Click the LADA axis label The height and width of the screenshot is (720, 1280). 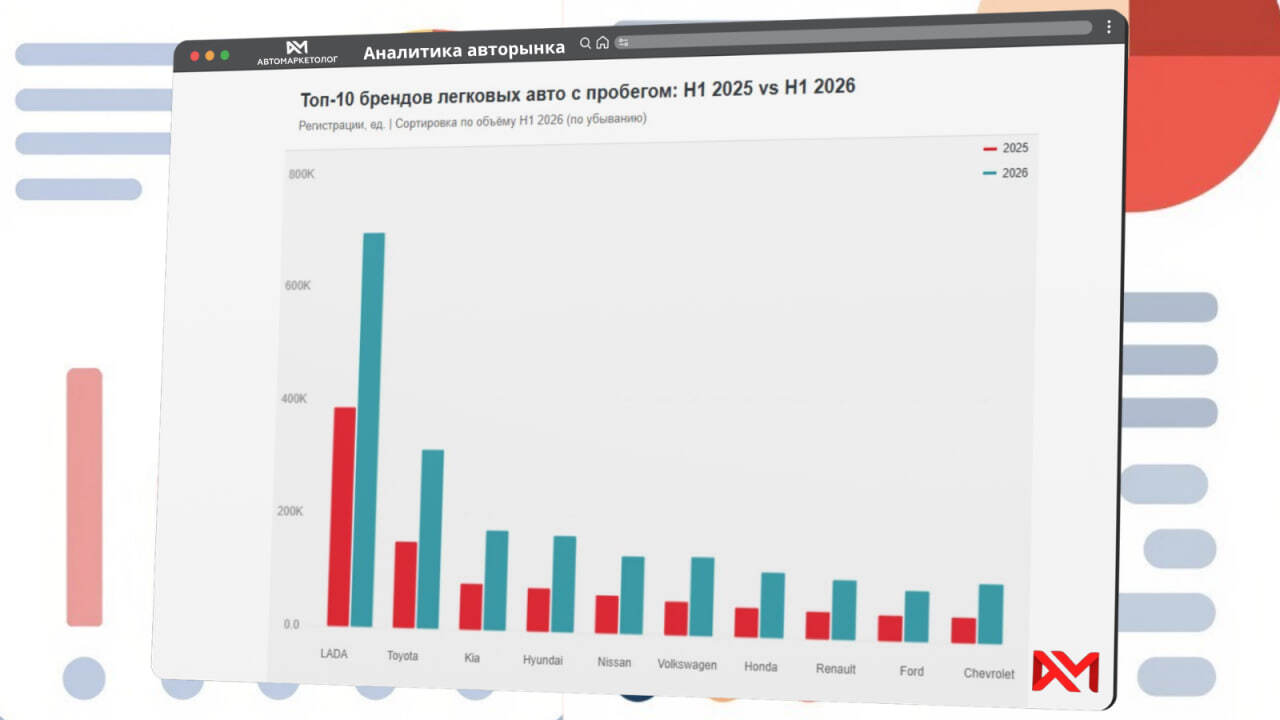[x=334, y=654]
